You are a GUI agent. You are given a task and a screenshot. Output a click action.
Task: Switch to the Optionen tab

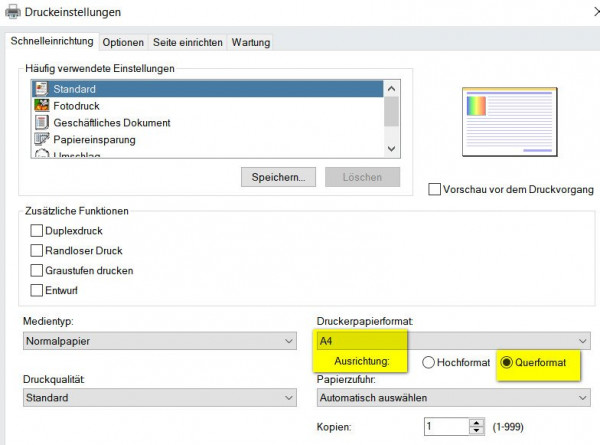click(x=123, y=42)
